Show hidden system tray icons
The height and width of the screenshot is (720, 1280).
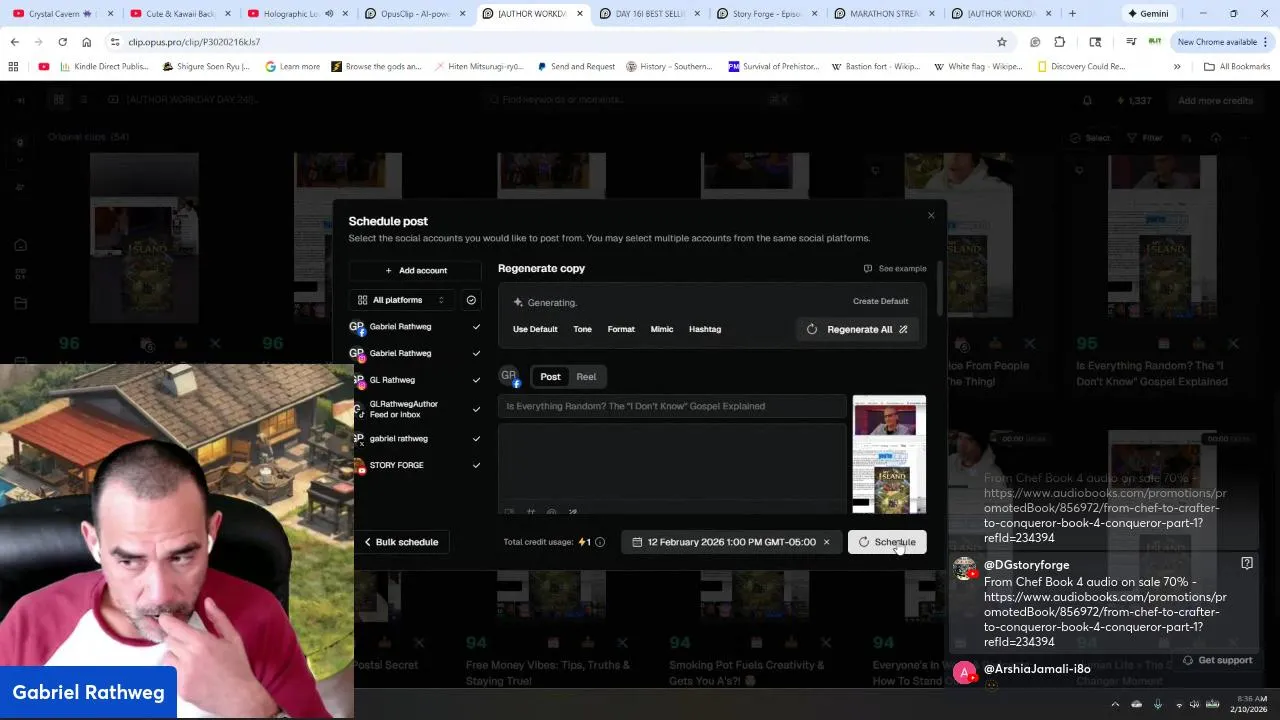tap(1115, 704)
